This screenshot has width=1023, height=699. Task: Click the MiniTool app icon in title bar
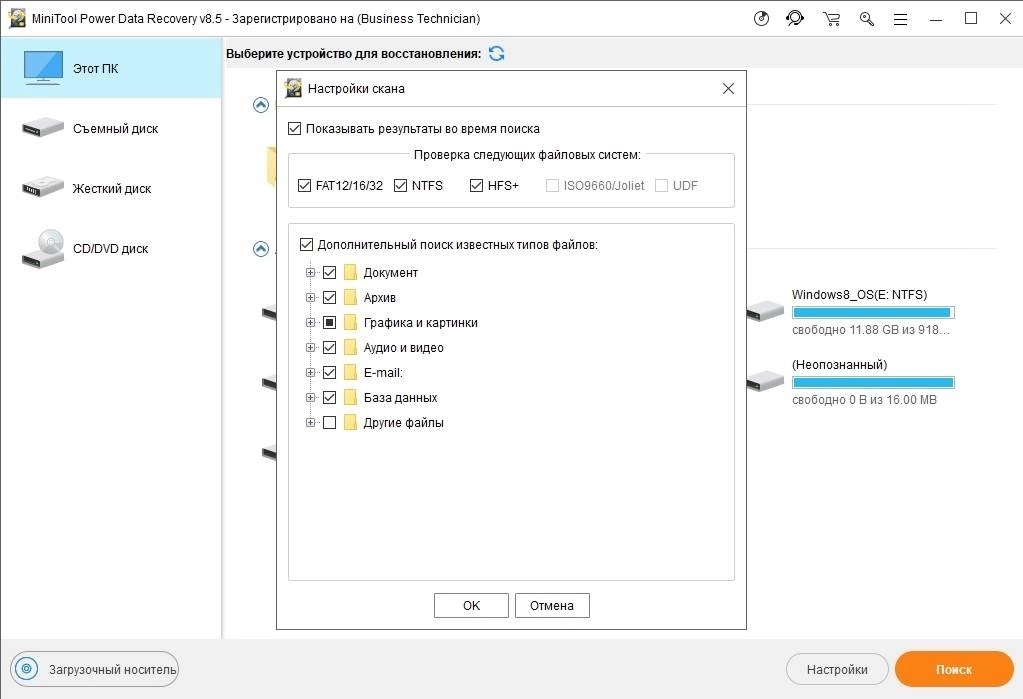[16, 18]
